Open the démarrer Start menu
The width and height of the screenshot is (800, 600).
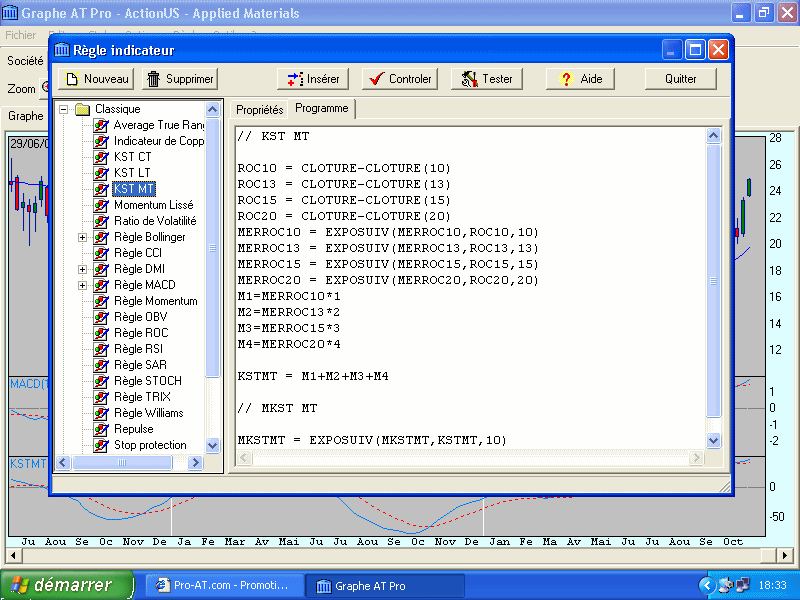coord(67,586)
